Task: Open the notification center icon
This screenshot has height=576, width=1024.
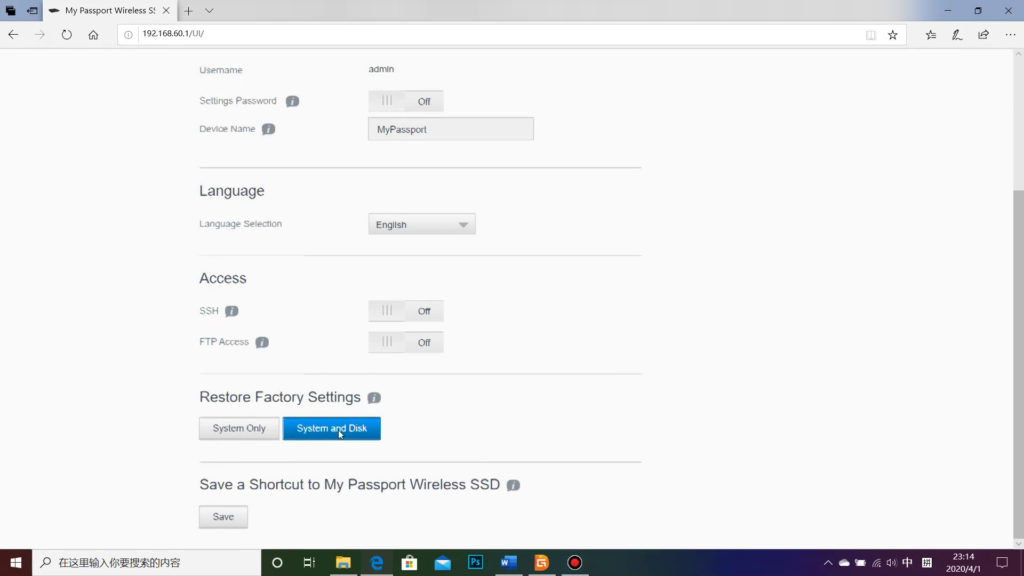Action: [x=1002, y=562]
